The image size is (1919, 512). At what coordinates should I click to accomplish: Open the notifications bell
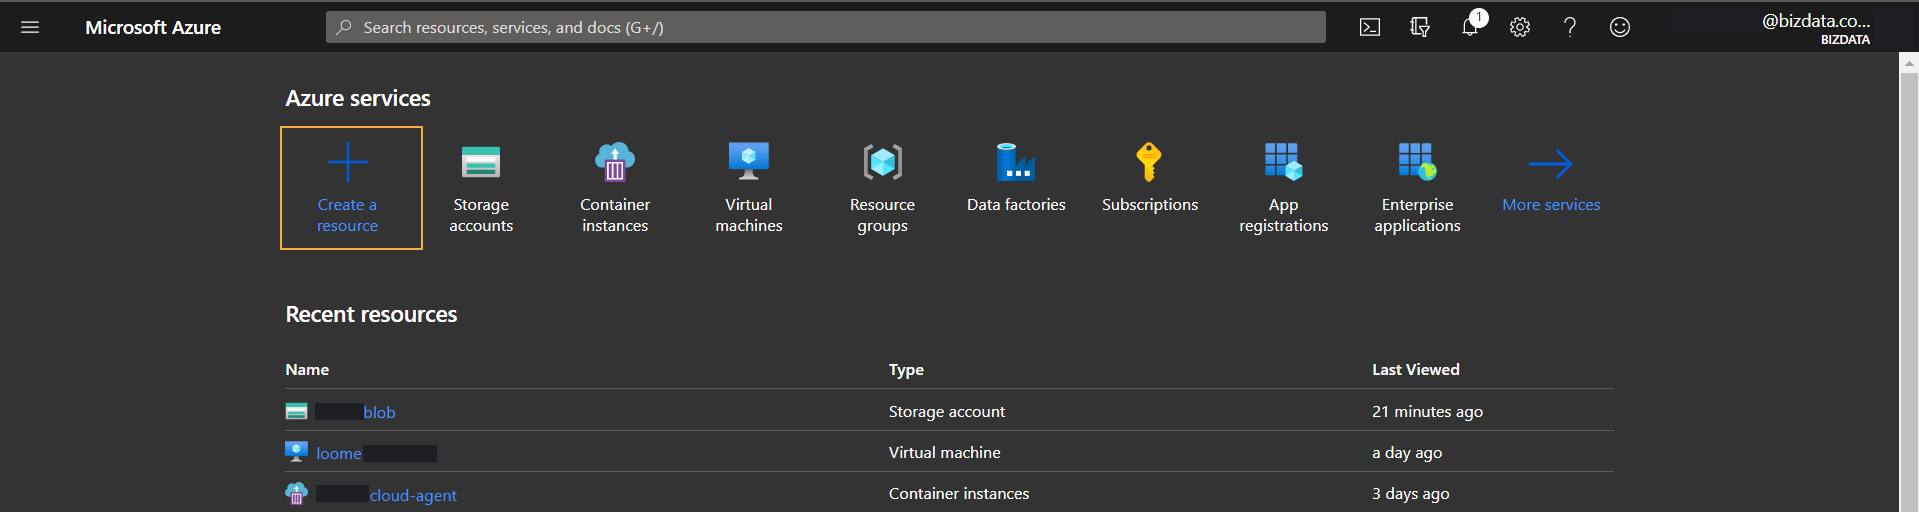click(x=1470, y=27)
